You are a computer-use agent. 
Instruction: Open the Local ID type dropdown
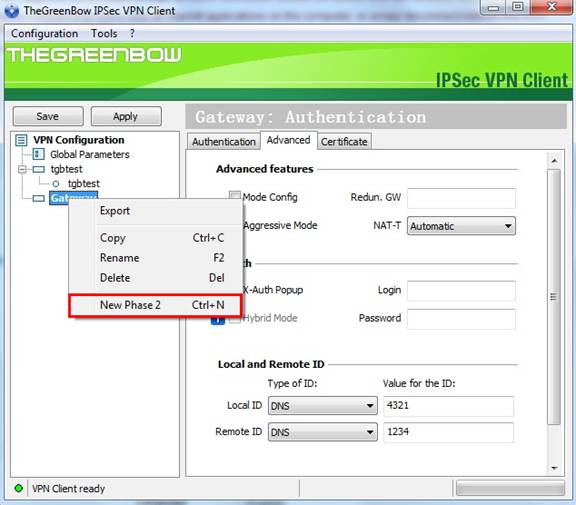tap(323, 405)
